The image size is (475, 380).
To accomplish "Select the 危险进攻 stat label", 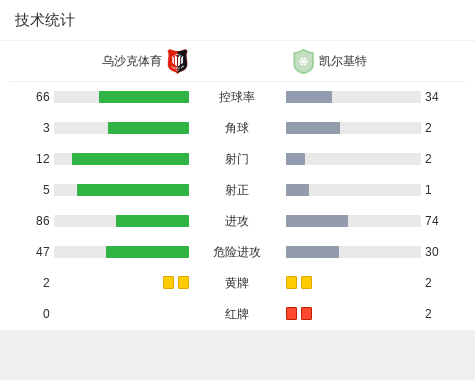I will point(237,252).
